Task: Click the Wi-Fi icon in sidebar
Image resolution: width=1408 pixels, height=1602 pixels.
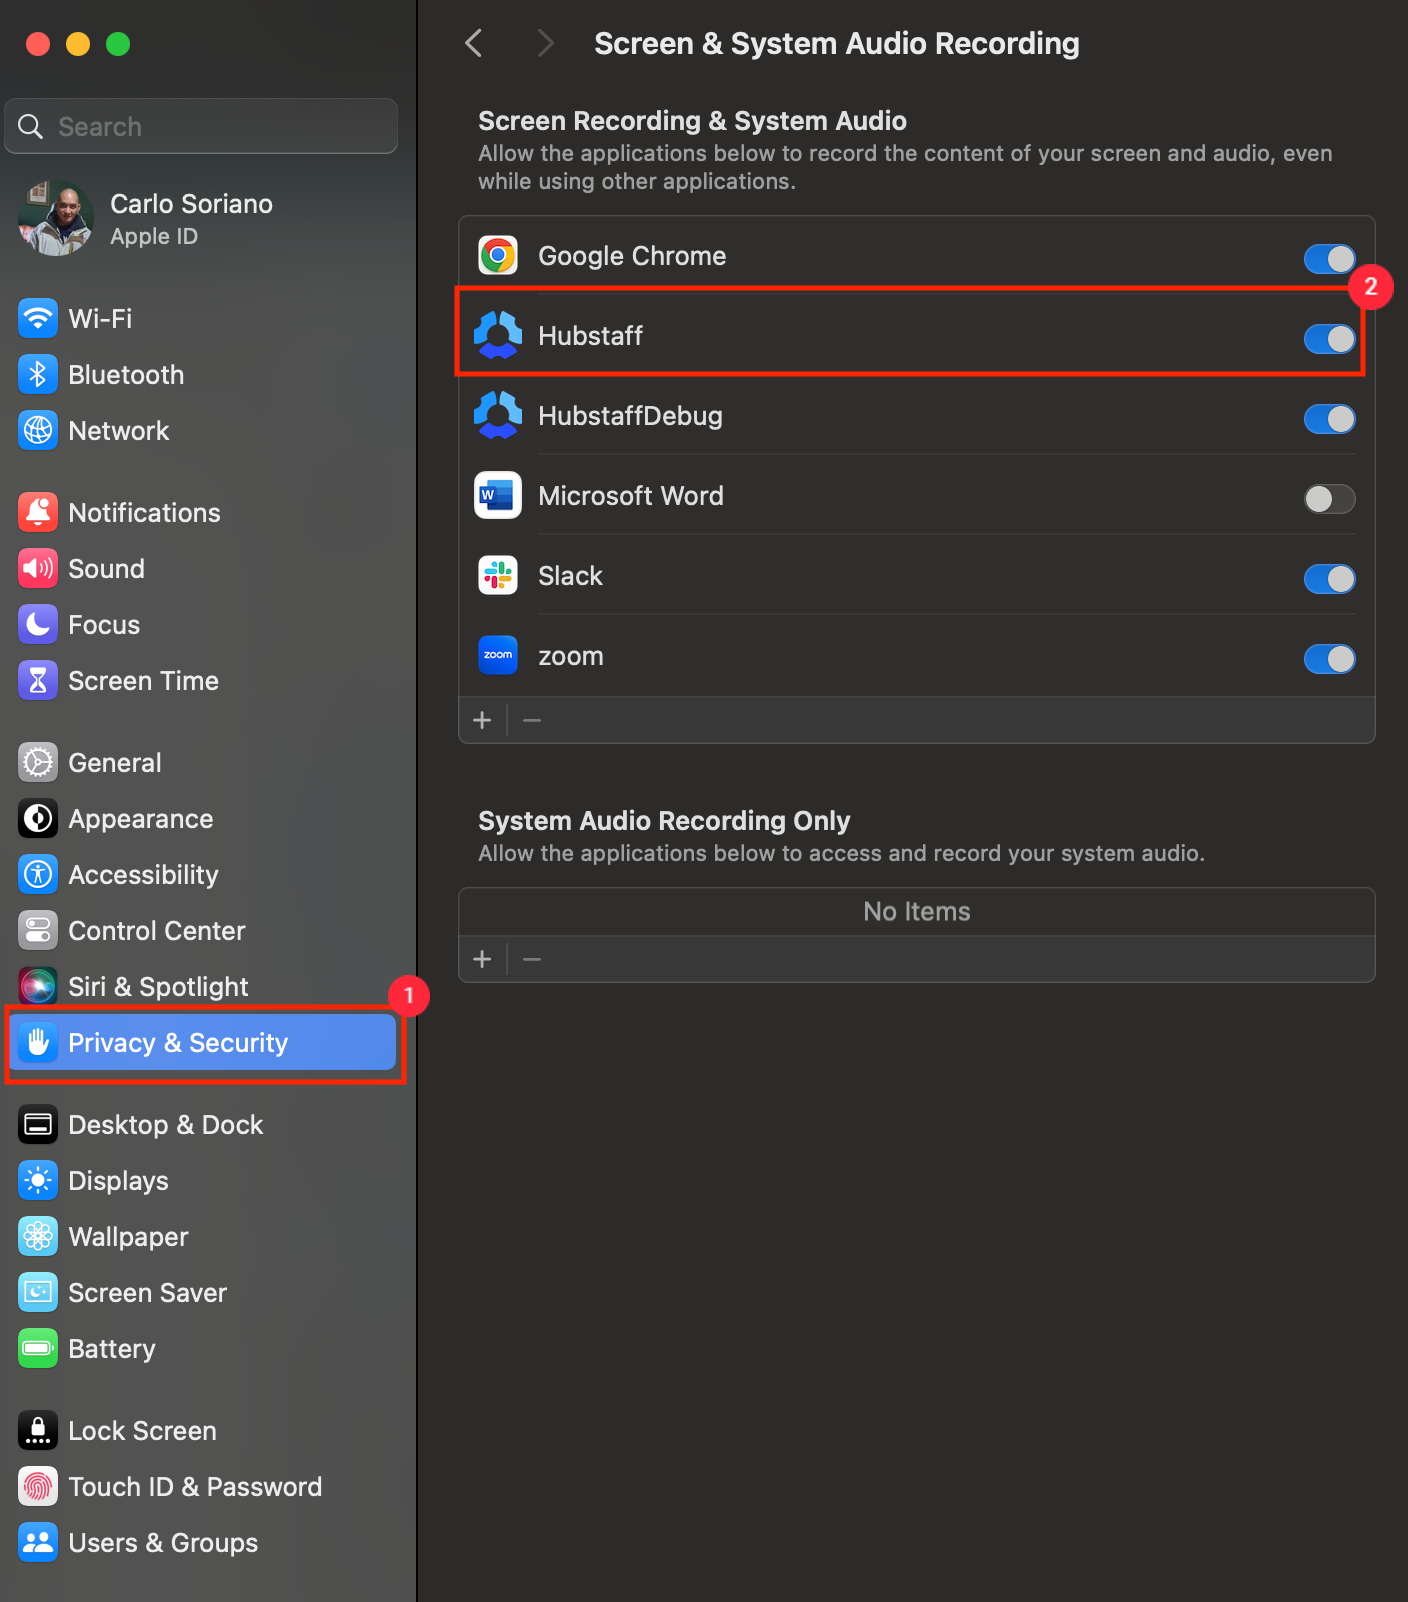Action: tap(38, 319)
